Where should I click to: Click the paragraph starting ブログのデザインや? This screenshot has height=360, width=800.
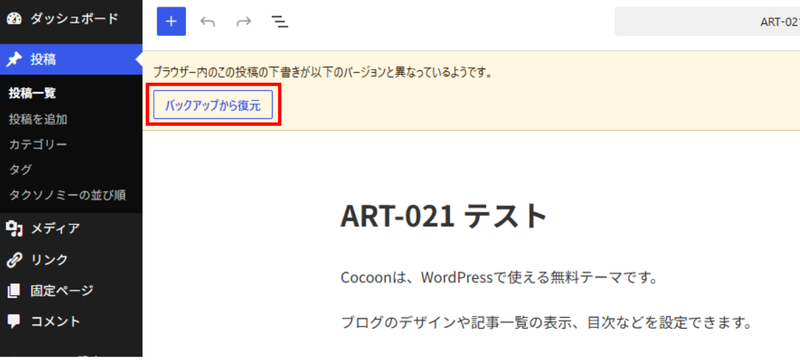pyautogui.click(x=546, y=322)
